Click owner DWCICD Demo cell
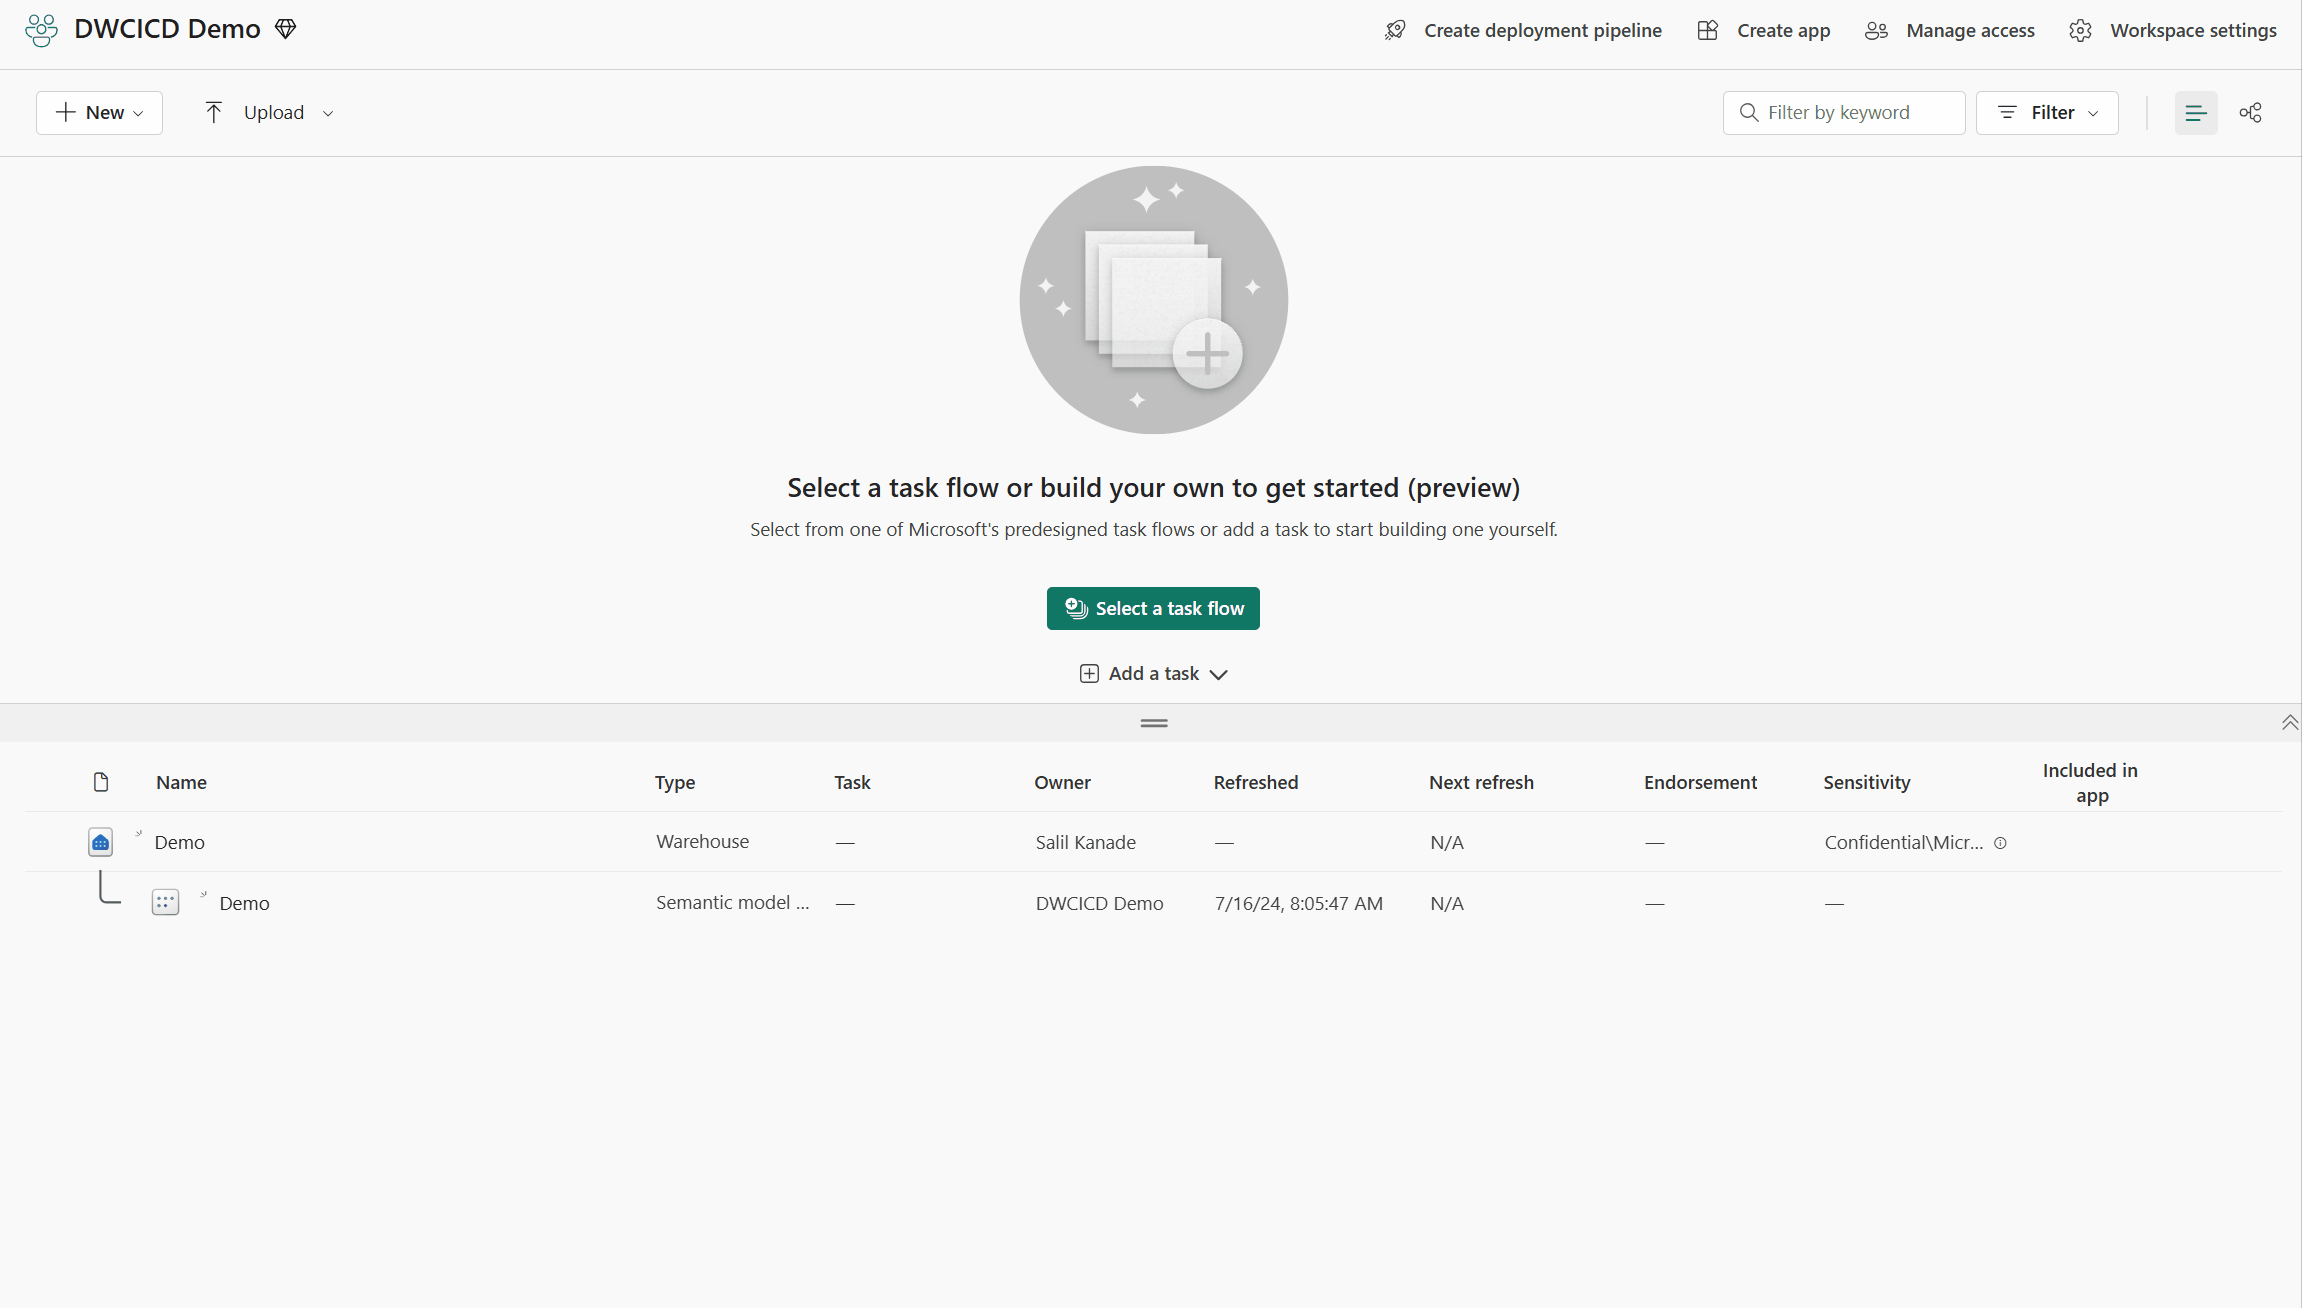 (1099, 903)
